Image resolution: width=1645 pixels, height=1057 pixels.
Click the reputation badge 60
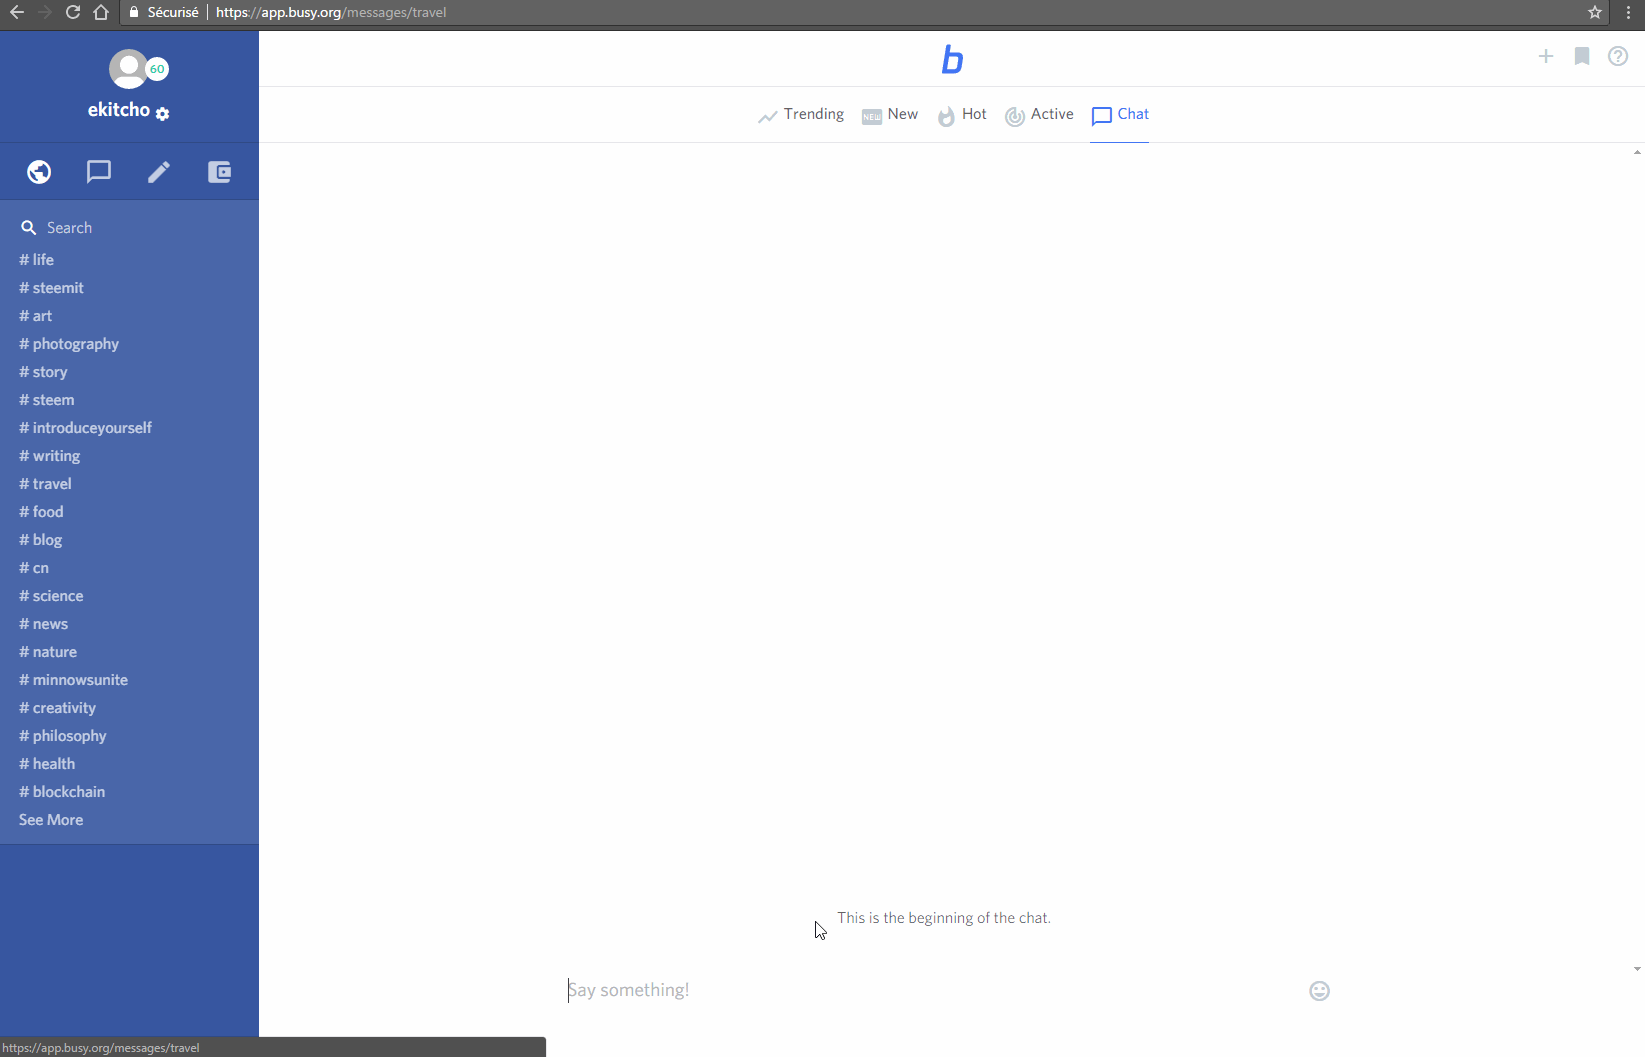(157, 69)
